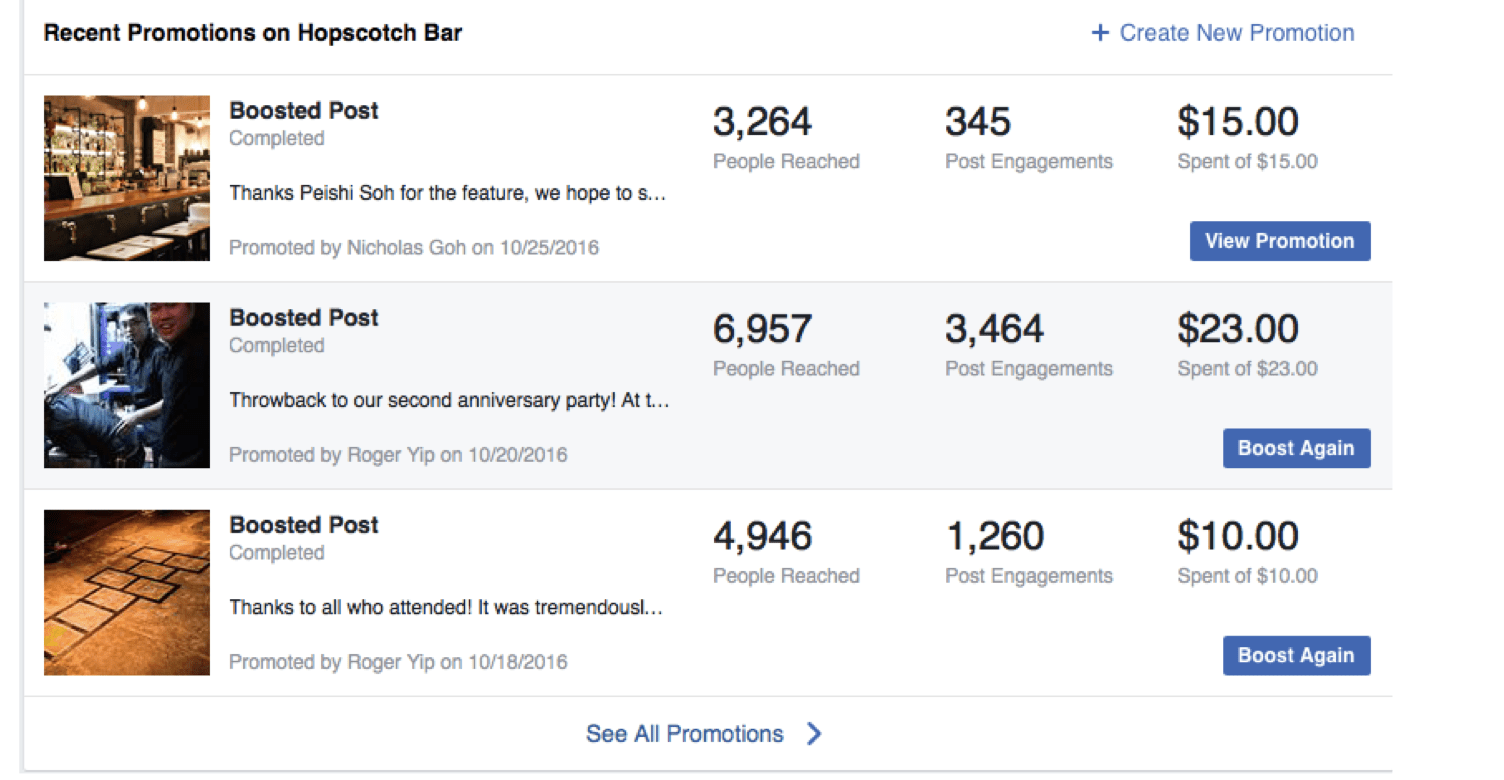Screen dimensions: 1504x780
Task: Click the plus icon beside Create New Promotion
Action: point(1100,33)
